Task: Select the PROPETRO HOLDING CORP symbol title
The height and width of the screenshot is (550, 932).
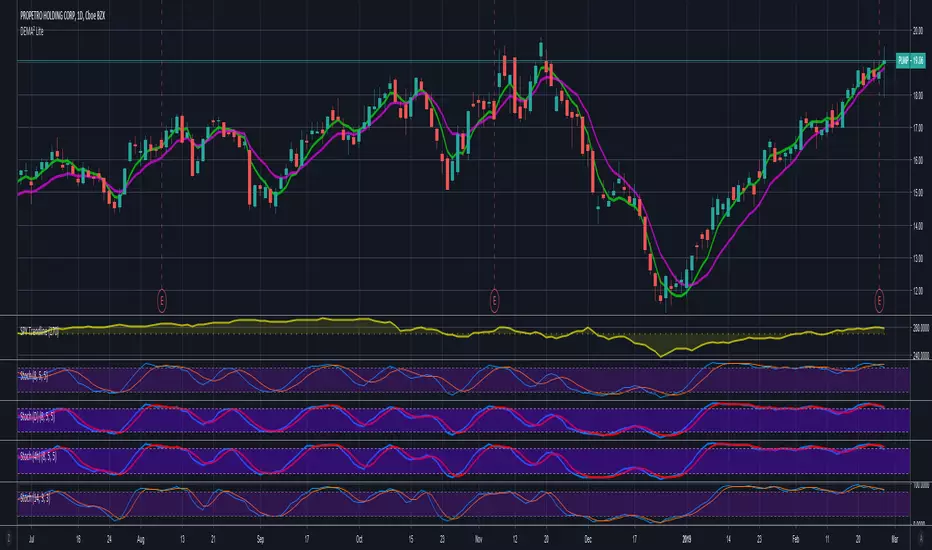Action: [x=63, y=16]
